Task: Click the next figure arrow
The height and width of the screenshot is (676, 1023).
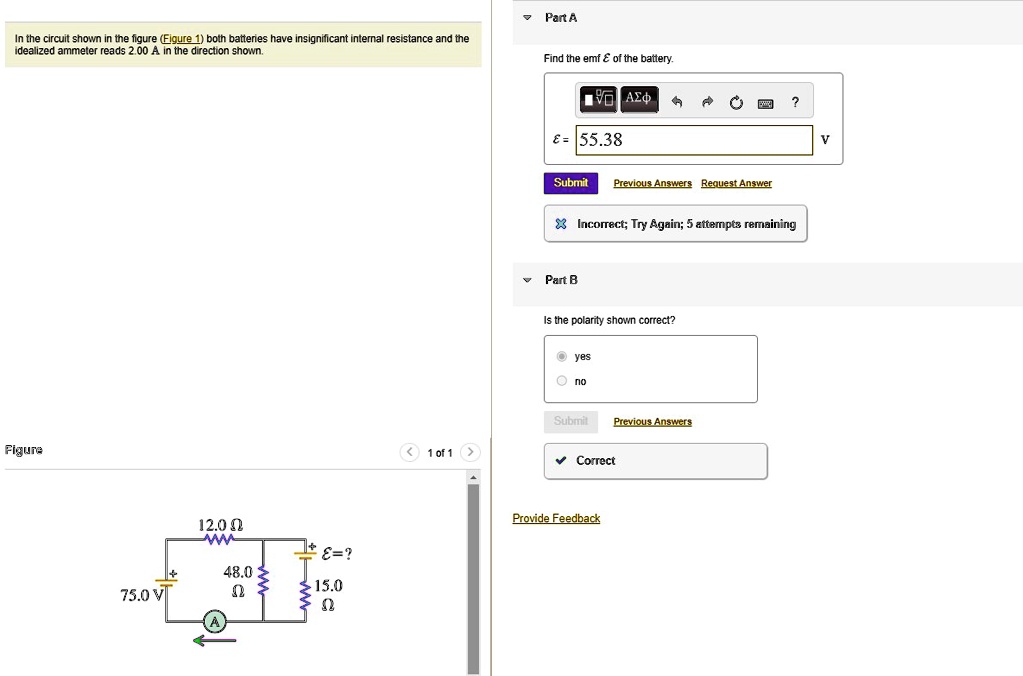Action: [x=470, y=452]
